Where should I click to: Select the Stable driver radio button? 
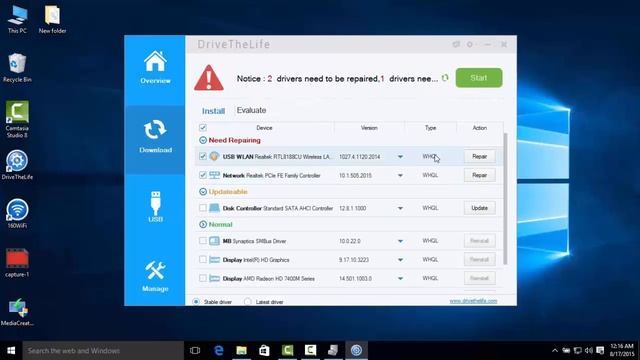196,302
